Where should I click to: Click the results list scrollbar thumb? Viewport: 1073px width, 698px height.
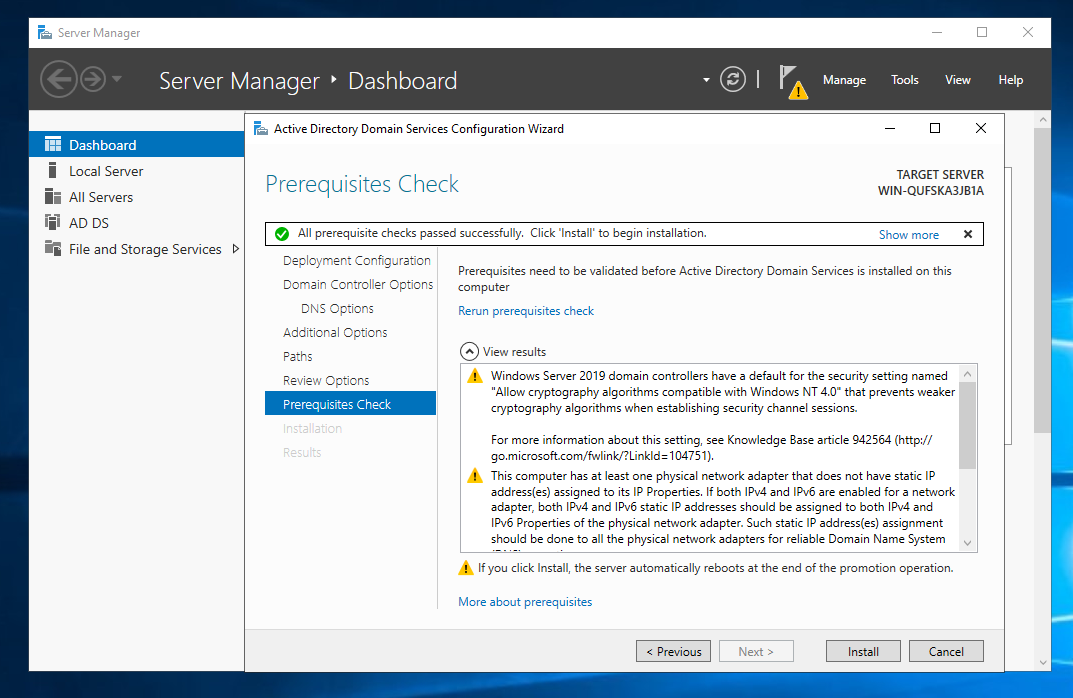tap(967, 426)
